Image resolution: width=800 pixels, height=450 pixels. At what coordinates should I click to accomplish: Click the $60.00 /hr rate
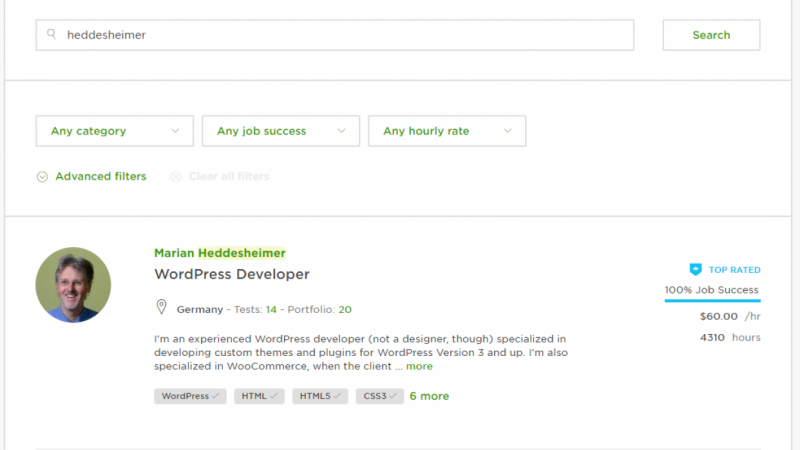(730, 316)
